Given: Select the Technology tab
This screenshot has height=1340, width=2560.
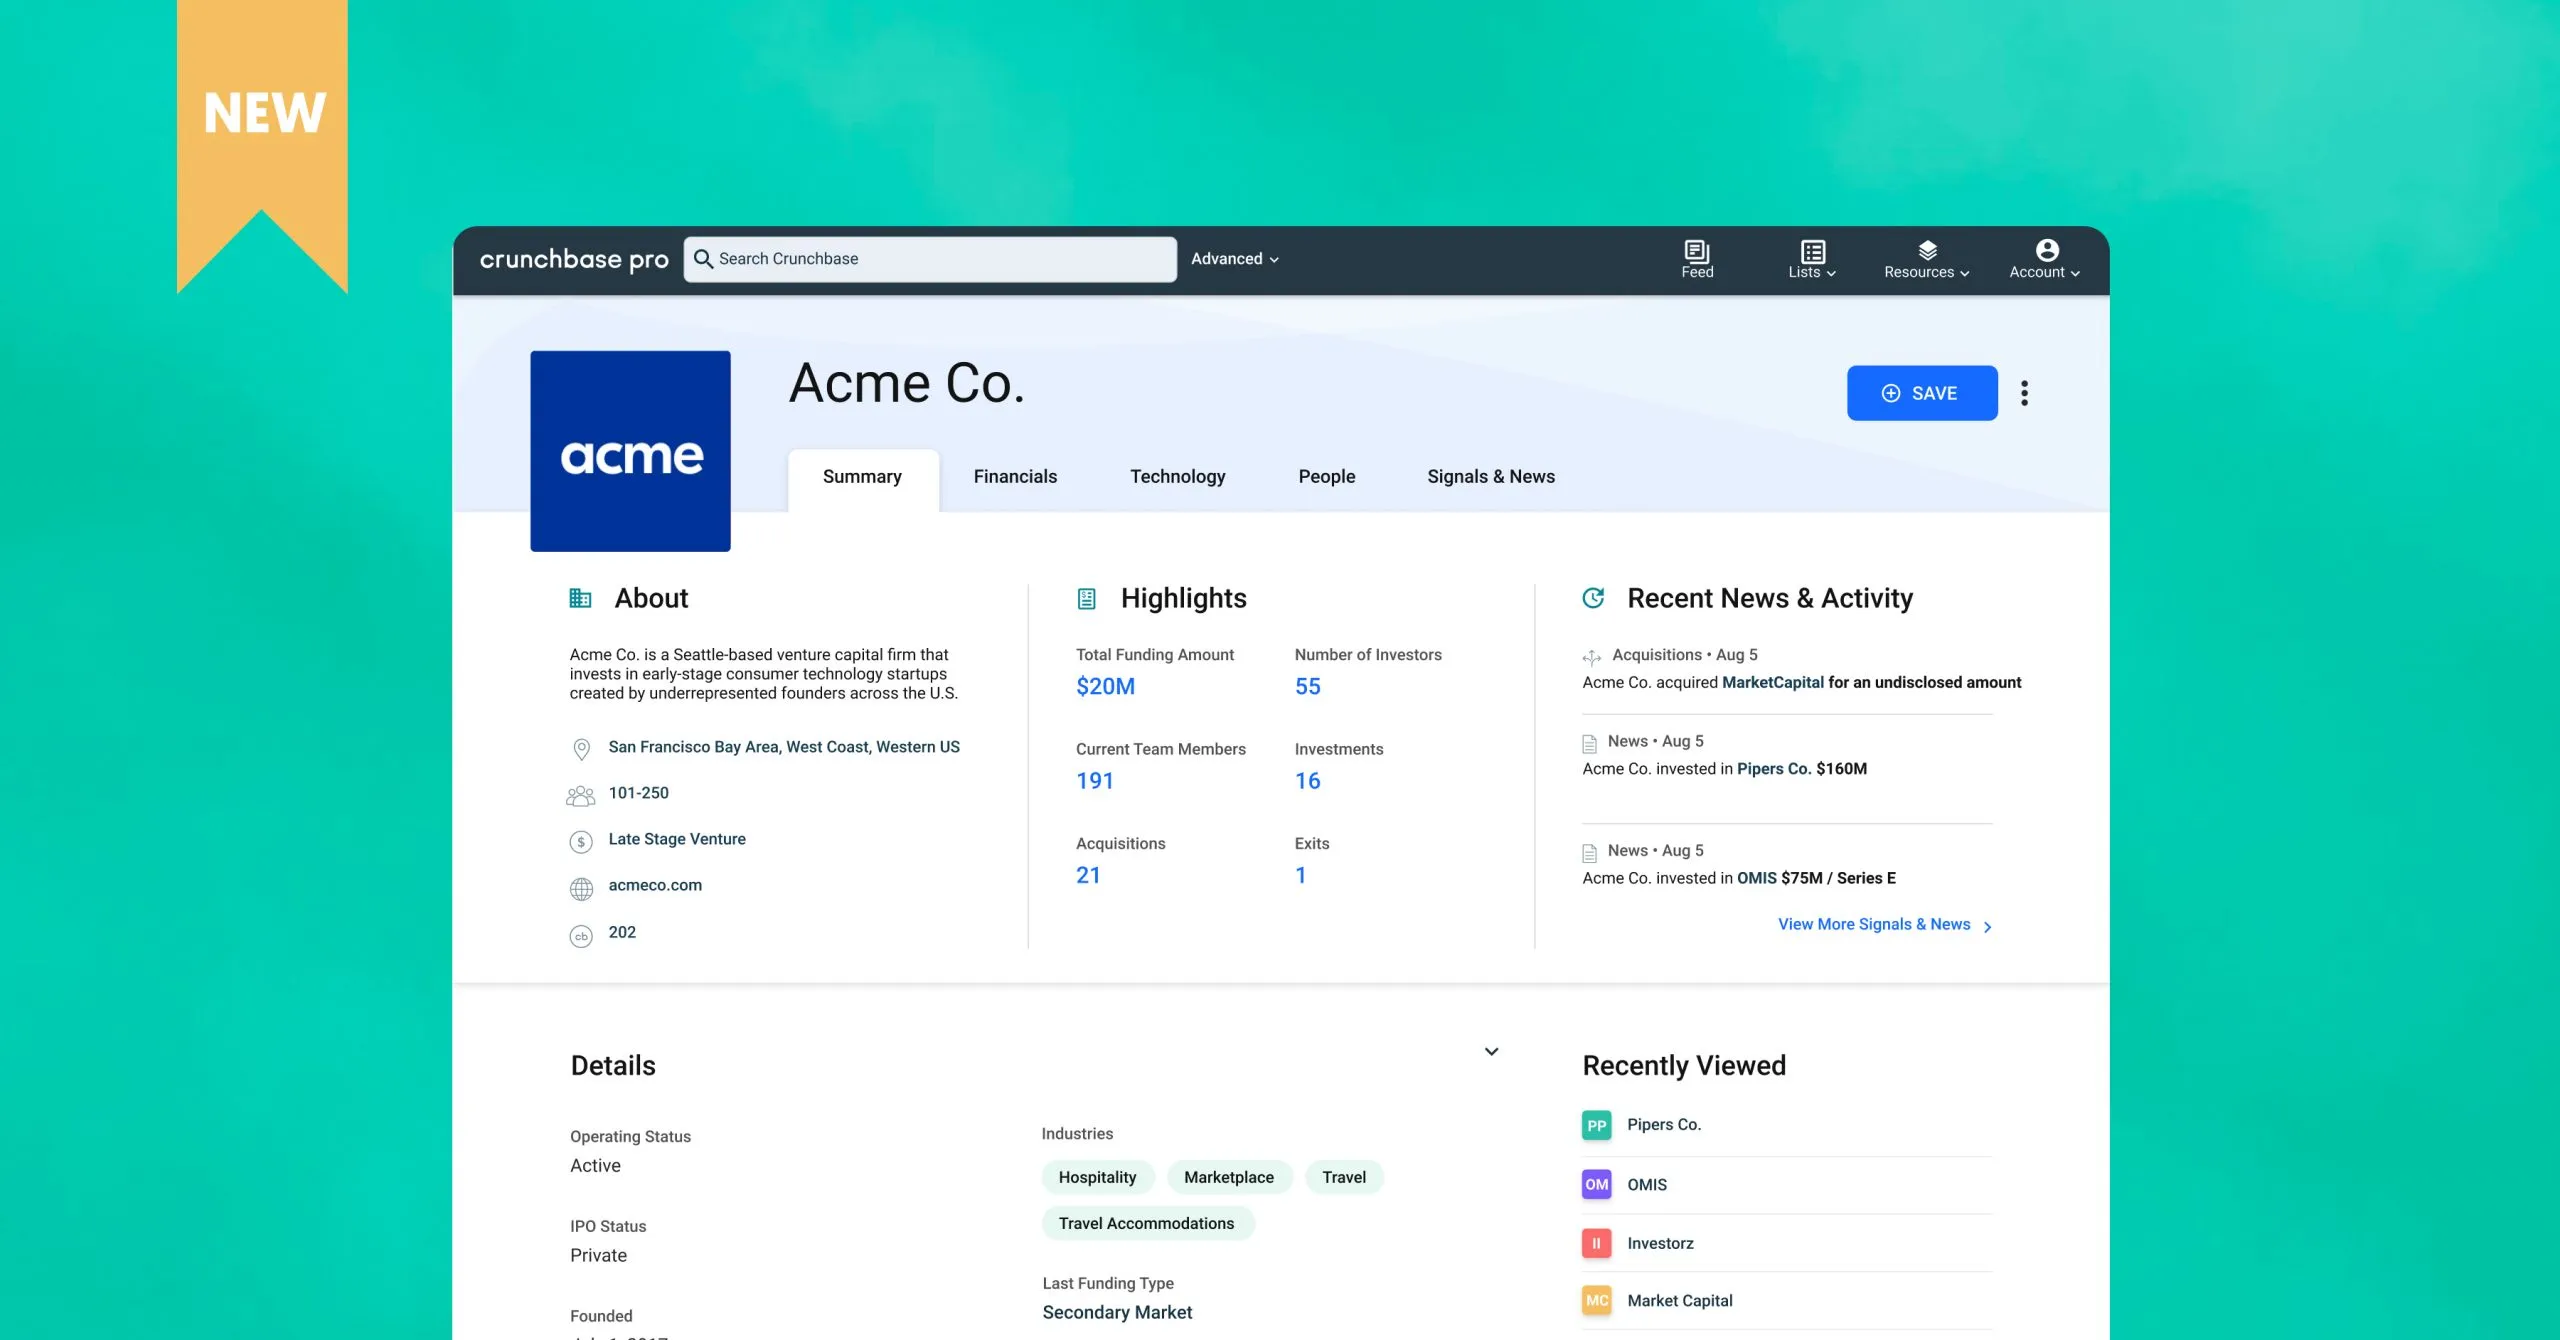Looking at the screenshot, I should coord(1177,477).
